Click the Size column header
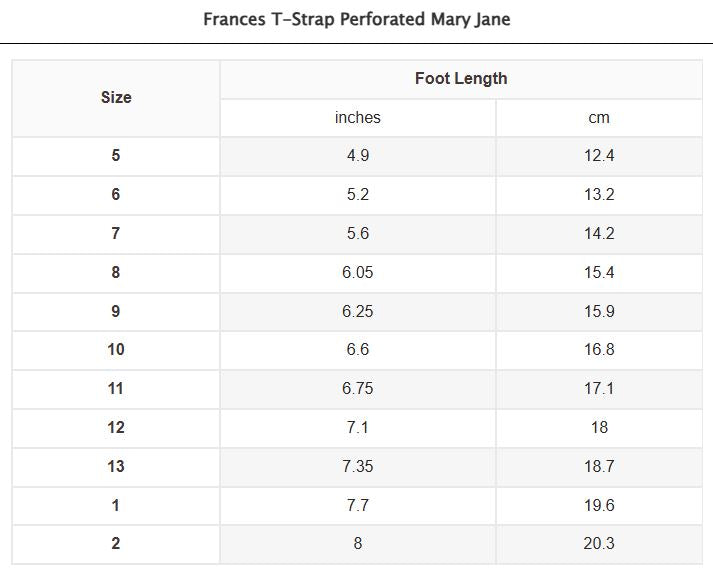The height and width of the screenshot is (572, 713). coord(116,98)
